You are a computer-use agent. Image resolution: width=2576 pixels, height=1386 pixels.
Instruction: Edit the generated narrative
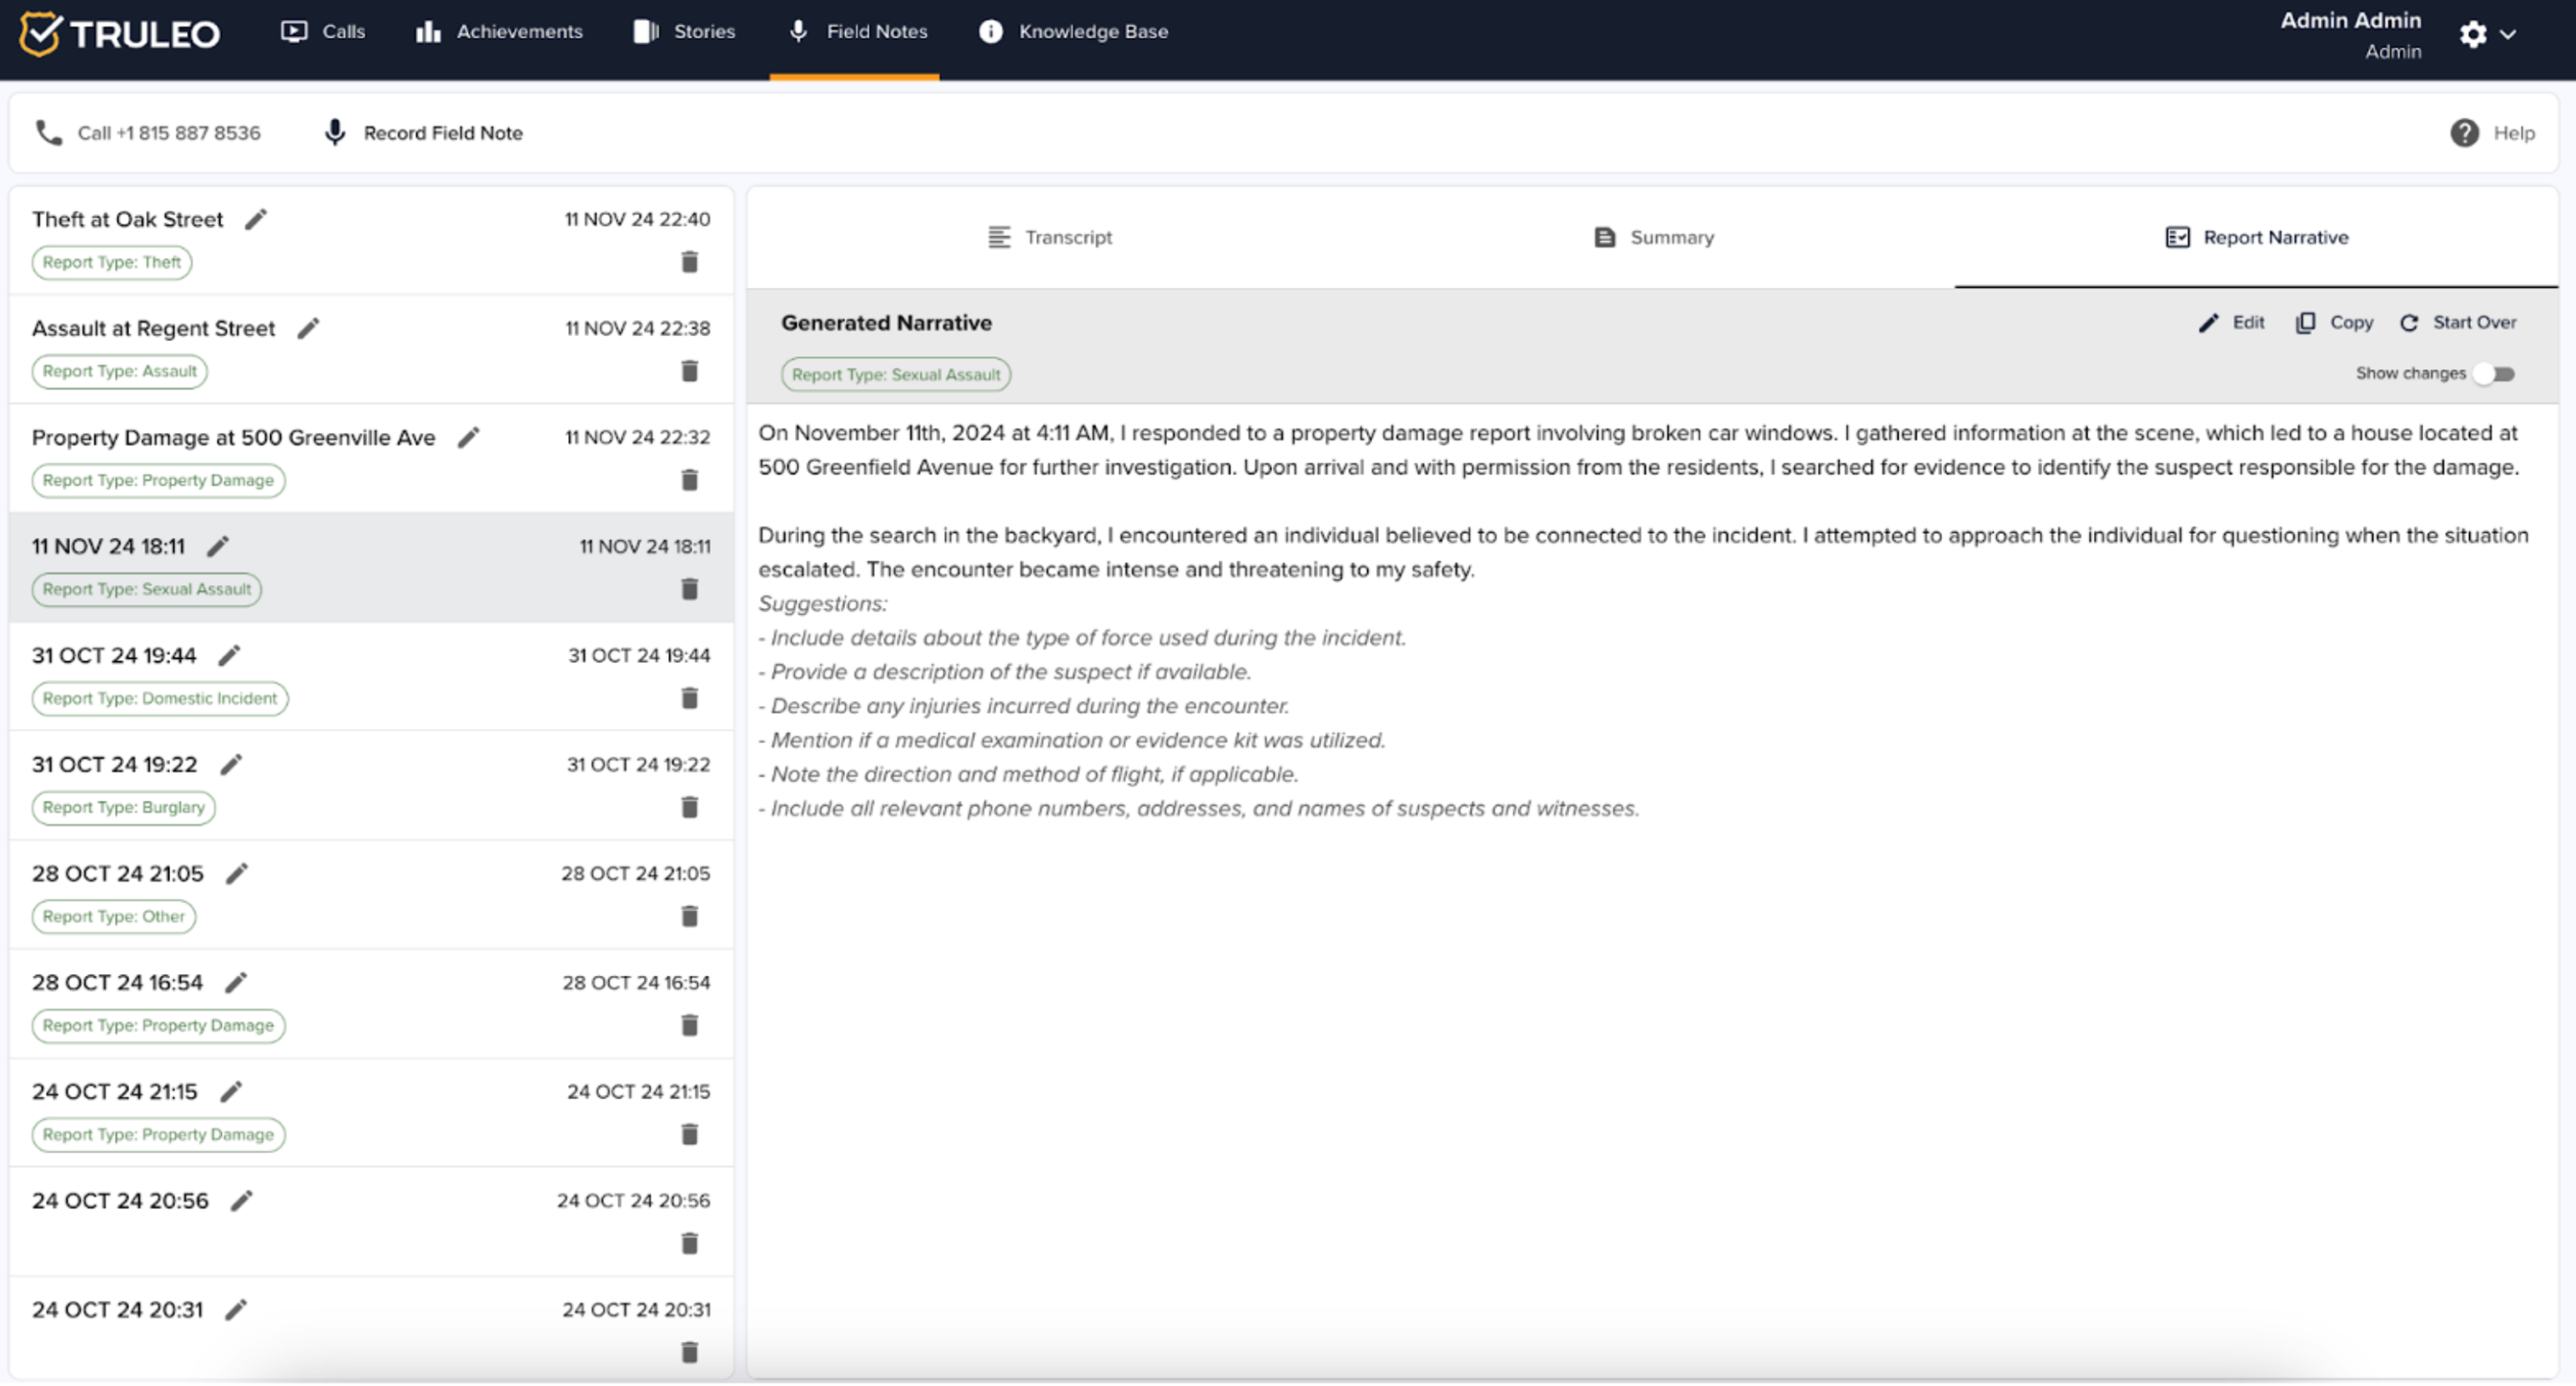pos(2231,322)
